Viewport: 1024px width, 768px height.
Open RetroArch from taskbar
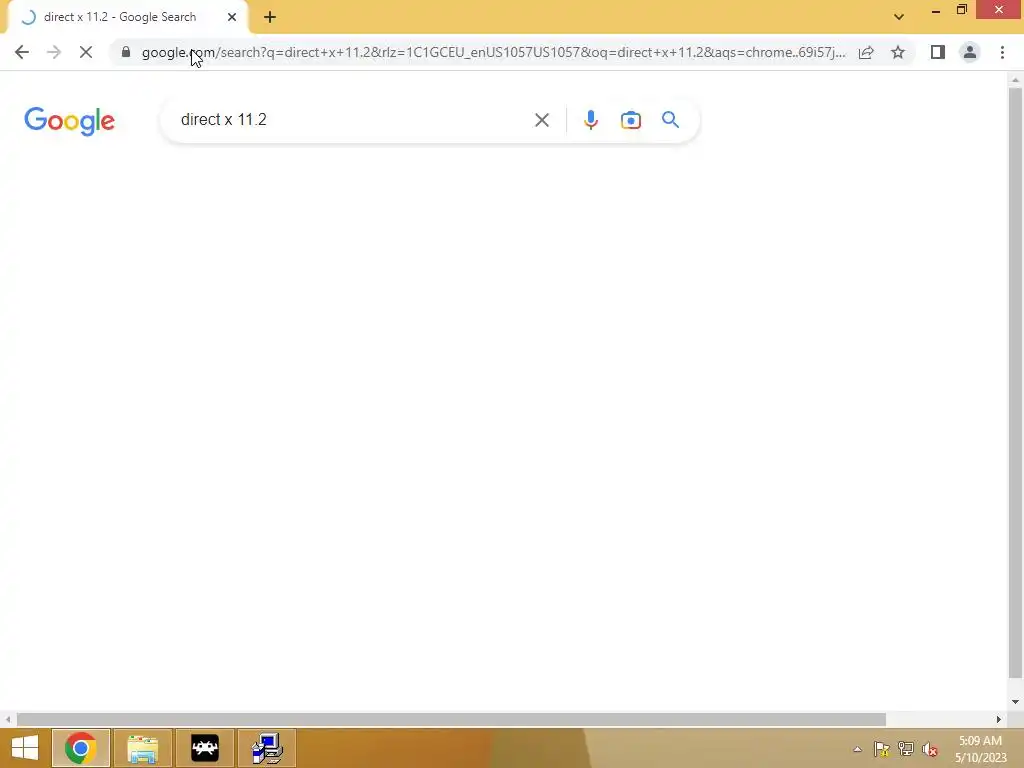coord(204,748)
